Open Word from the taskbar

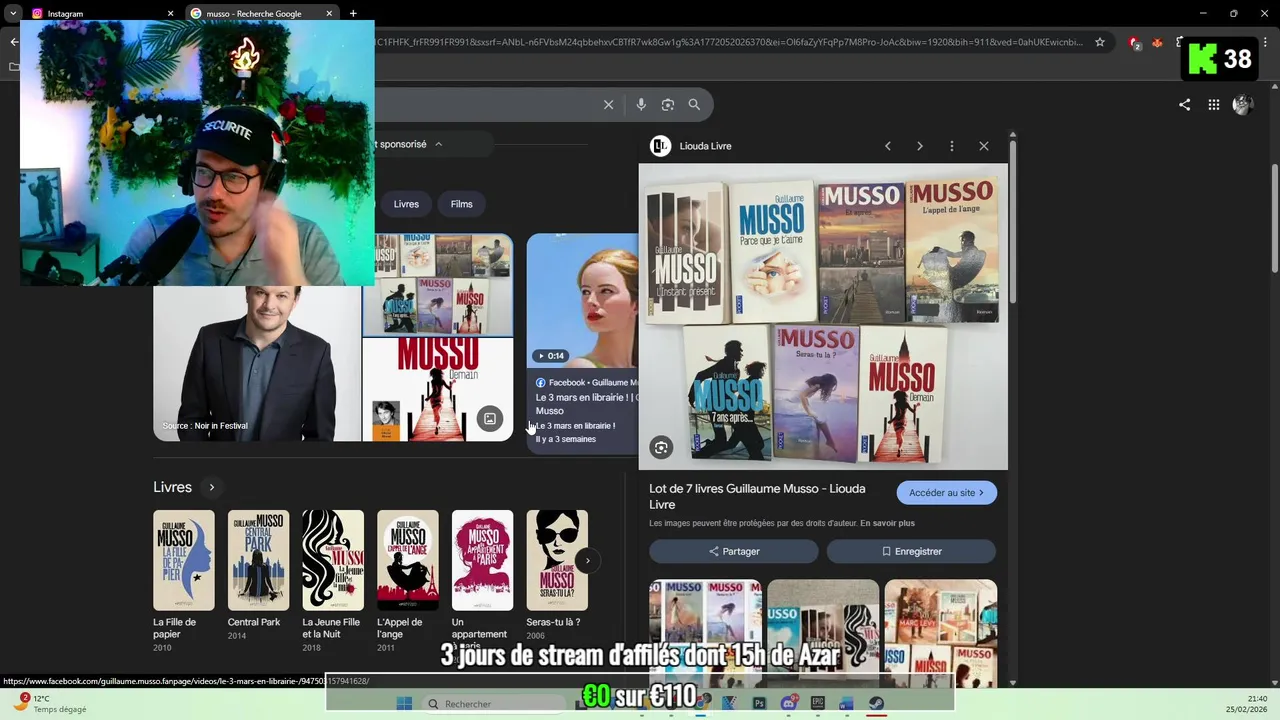pos(846,704)
